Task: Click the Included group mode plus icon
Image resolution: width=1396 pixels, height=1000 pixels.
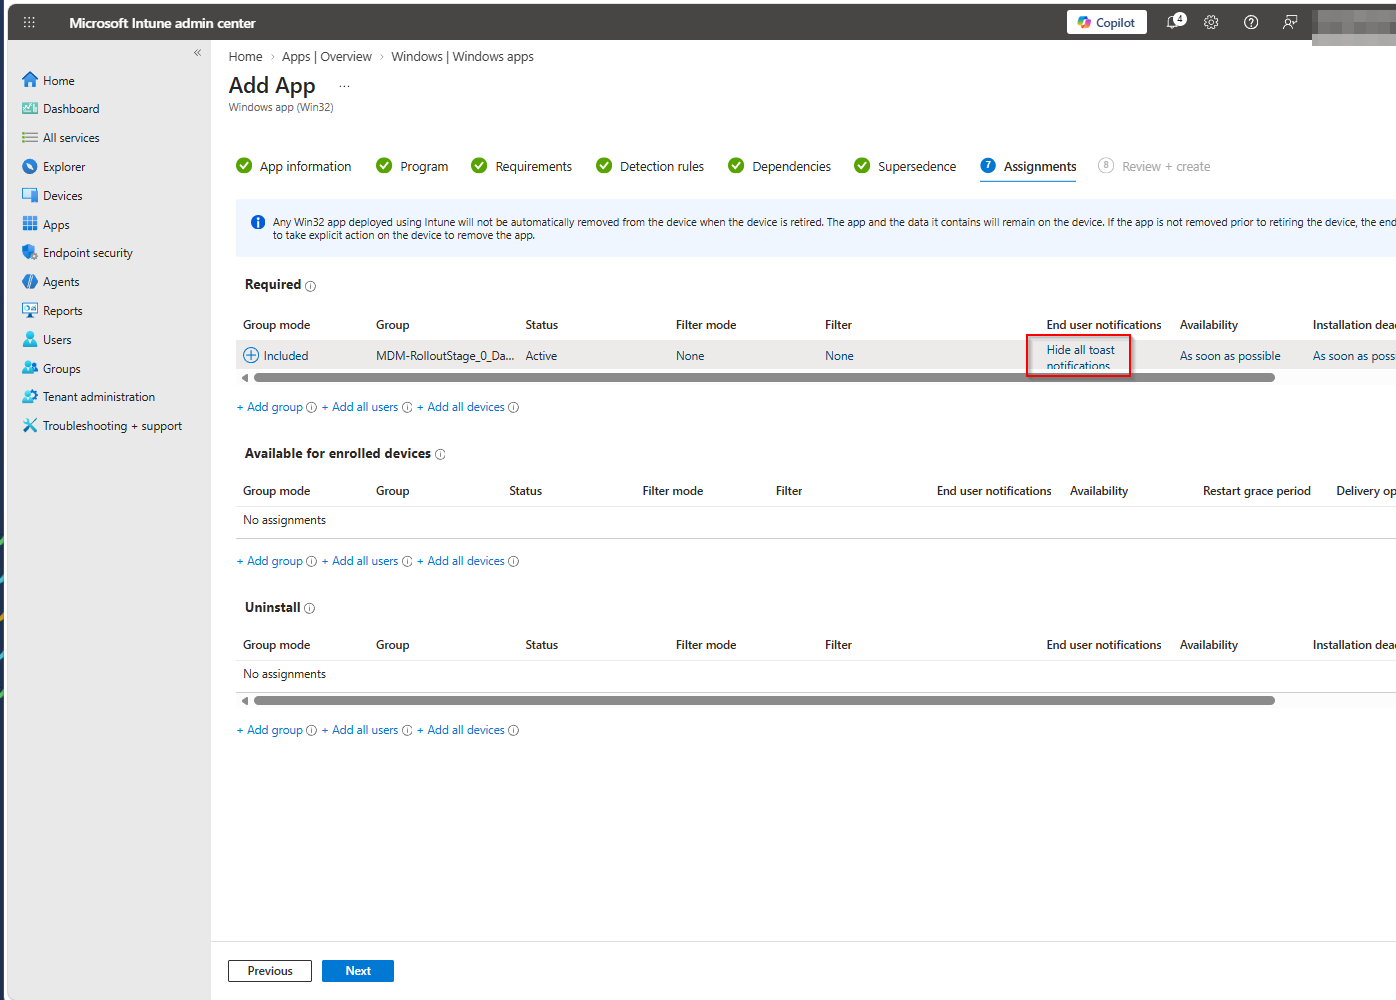Action: tap(251, 355)
